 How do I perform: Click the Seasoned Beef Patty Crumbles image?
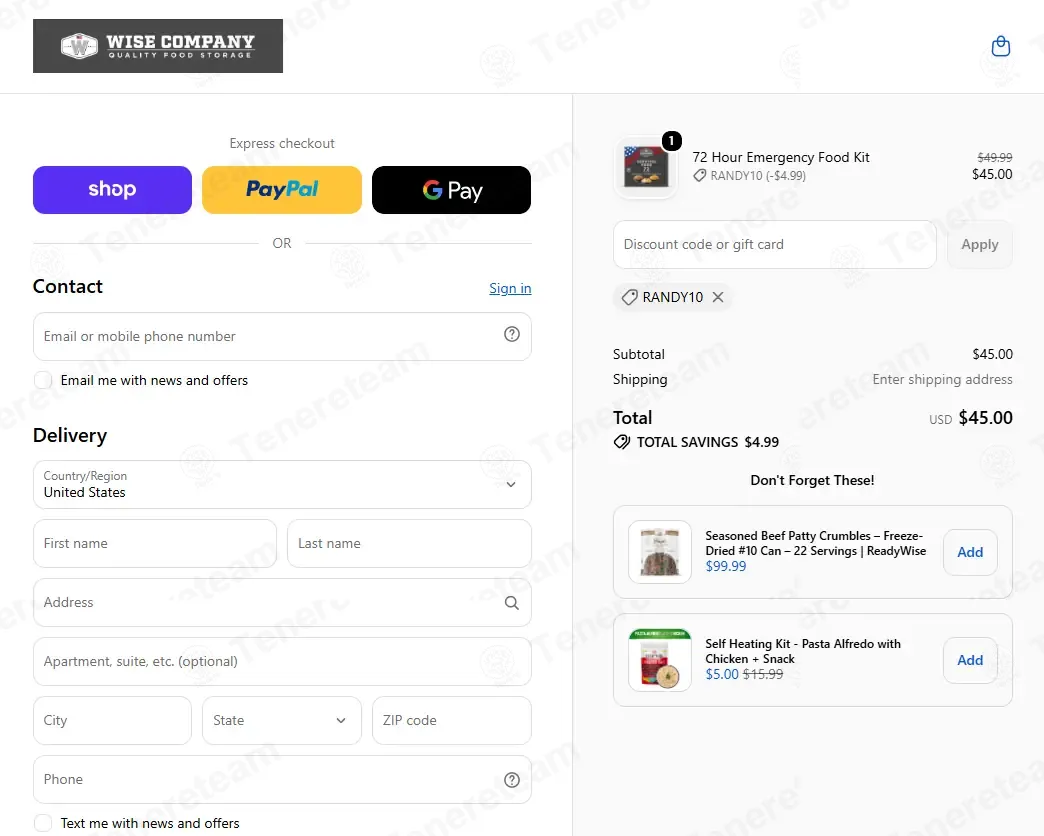point(660,552)
